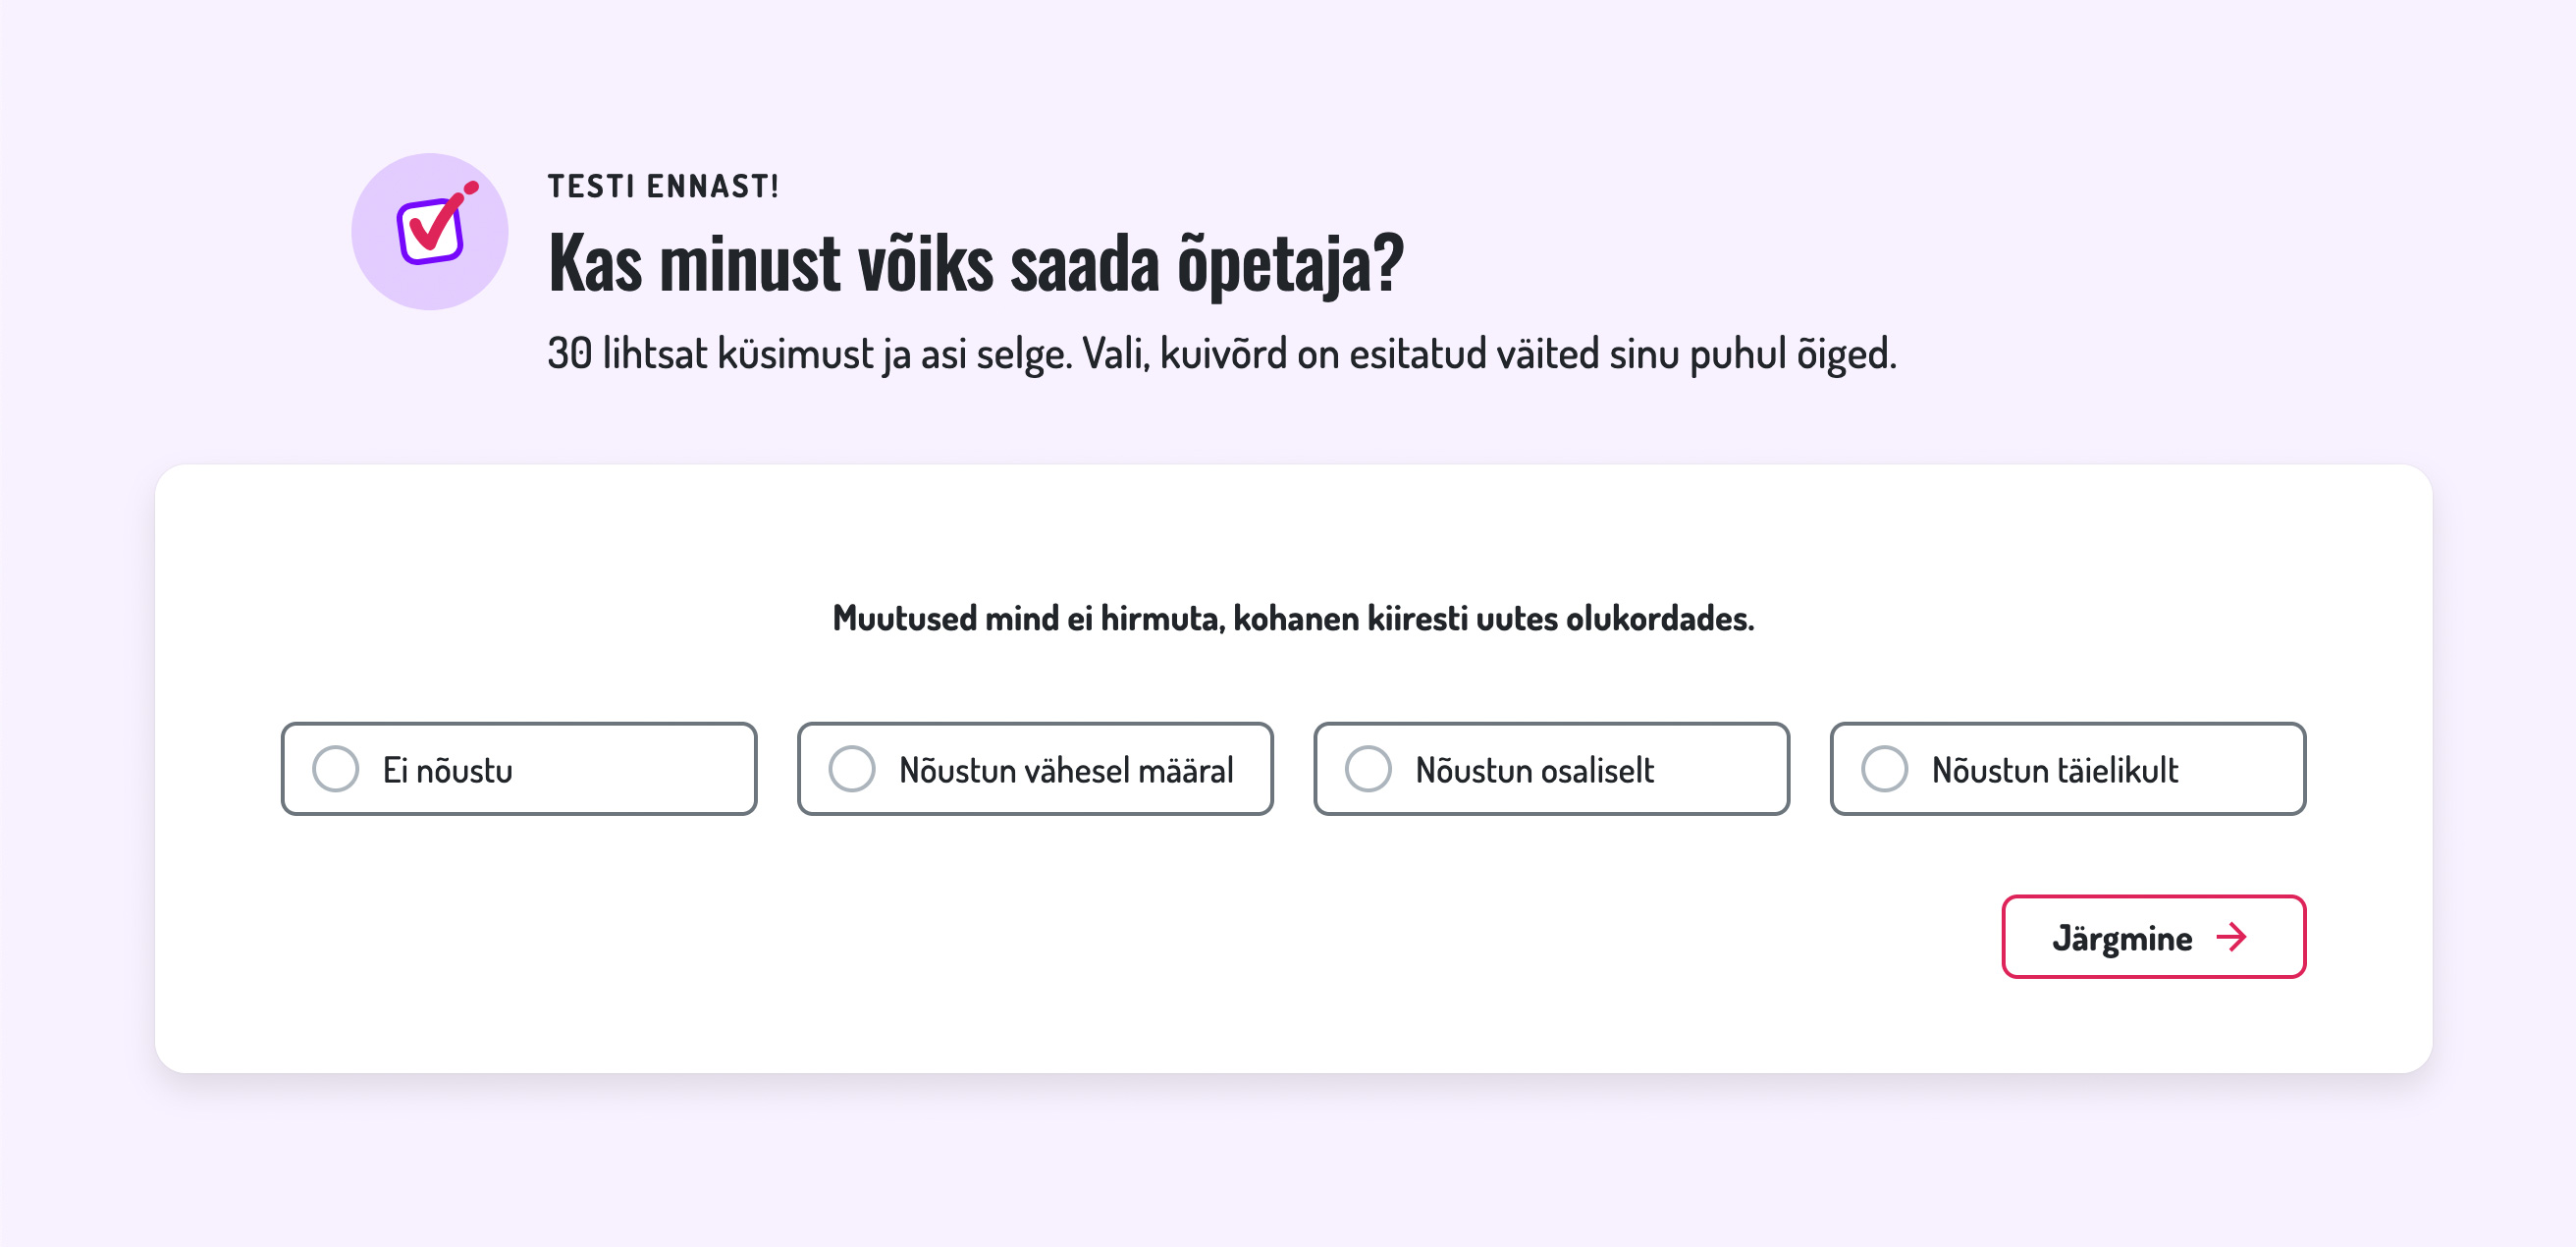Mark the "Nõustun täielikult" radio circle
This screenshot has height=1247, width=2576.
tap(1884, 769)
